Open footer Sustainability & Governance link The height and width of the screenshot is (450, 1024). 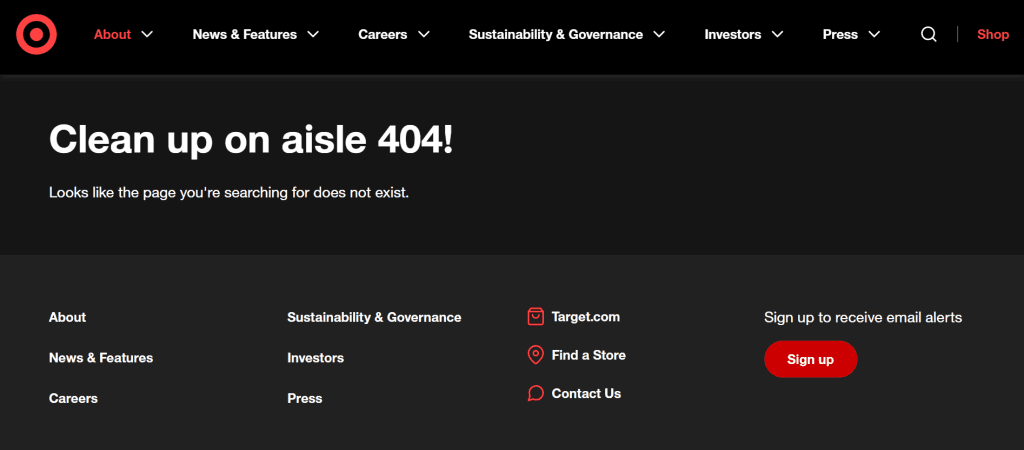(x=374, y=317)
